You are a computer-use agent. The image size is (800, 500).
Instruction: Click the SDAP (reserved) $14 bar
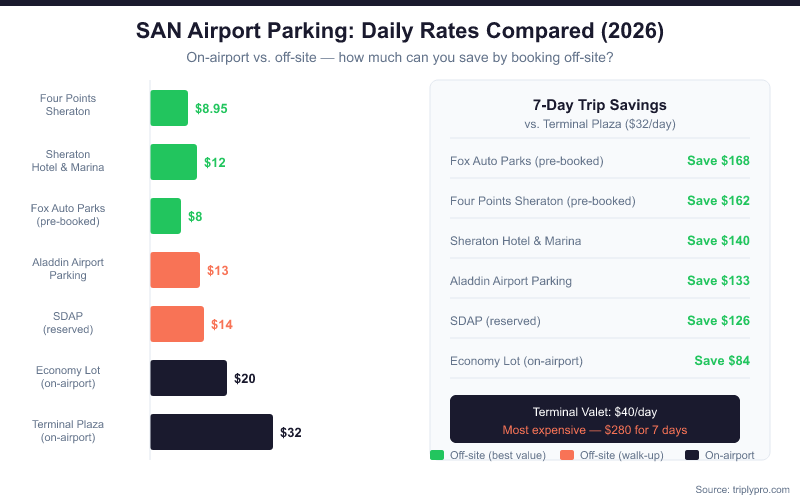tap(177, 324)
